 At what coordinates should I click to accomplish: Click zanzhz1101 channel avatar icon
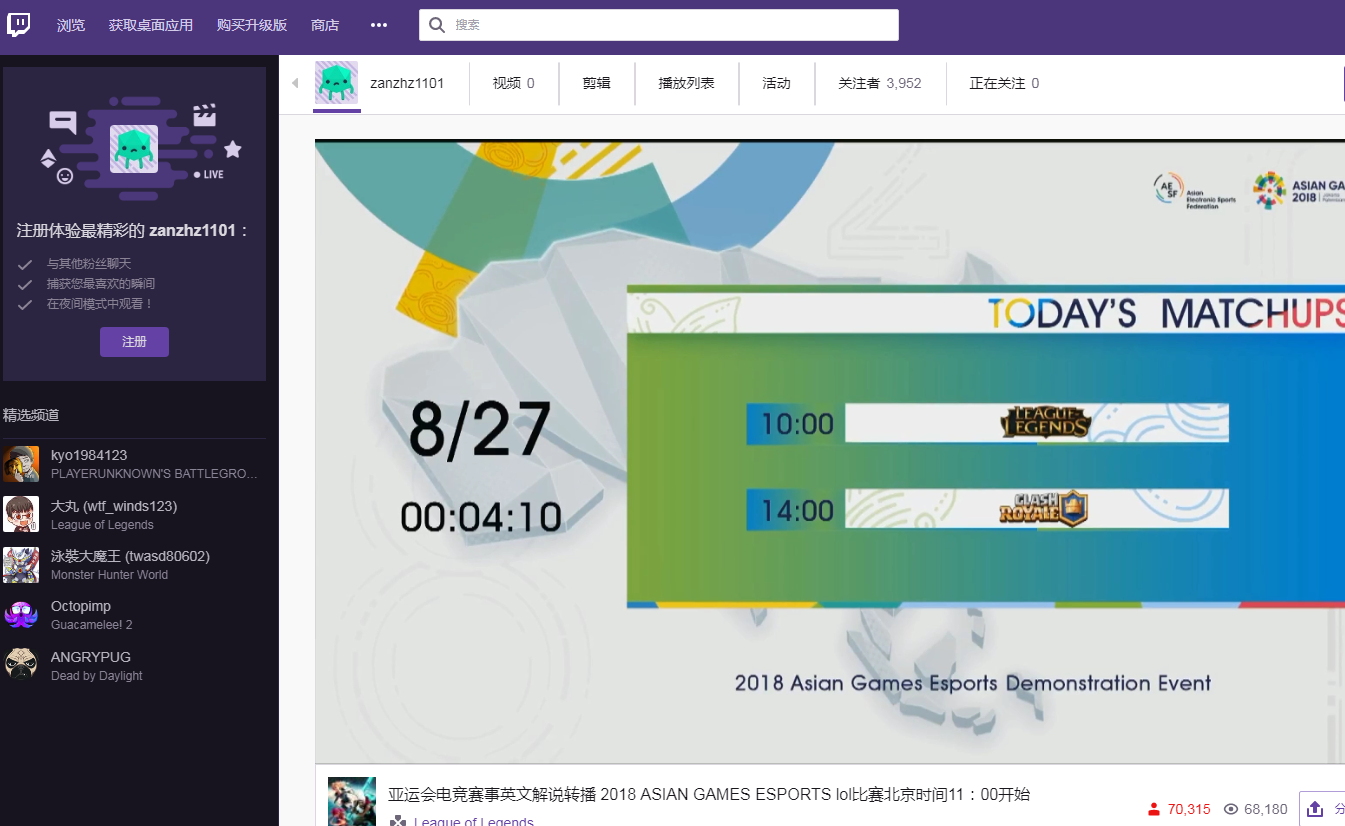tap(336, 83)
